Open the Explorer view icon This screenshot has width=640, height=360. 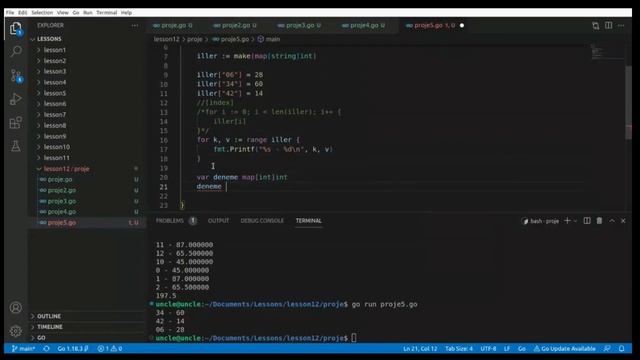pyautogui.click(x=16, y=29)
